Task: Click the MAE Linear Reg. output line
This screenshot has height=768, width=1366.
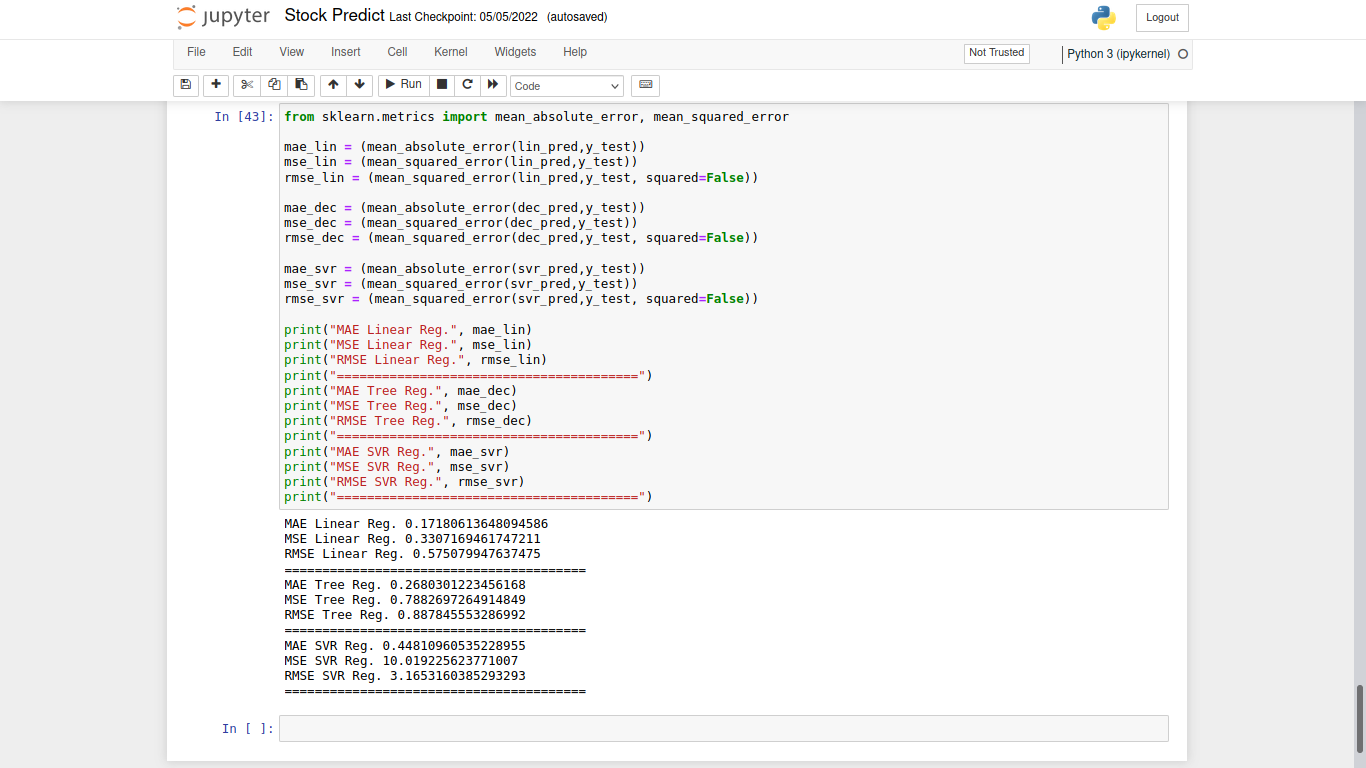Action: coord(416,523)
